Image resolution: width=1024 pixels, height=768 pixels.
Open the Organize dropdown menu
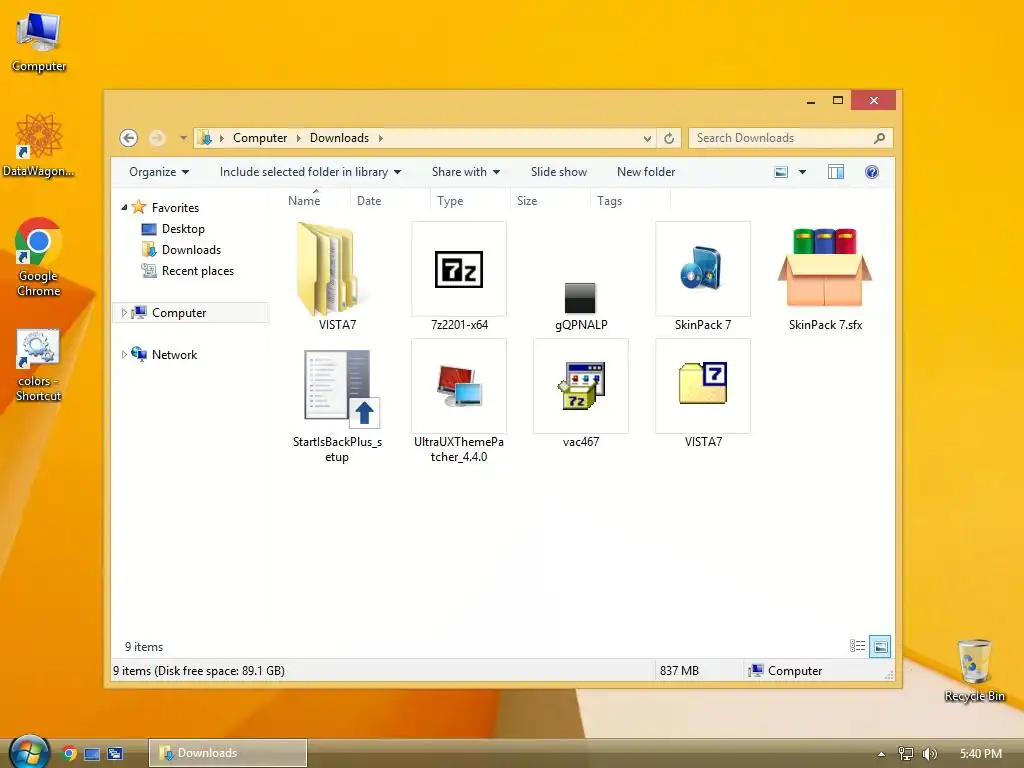coord(159,172)
